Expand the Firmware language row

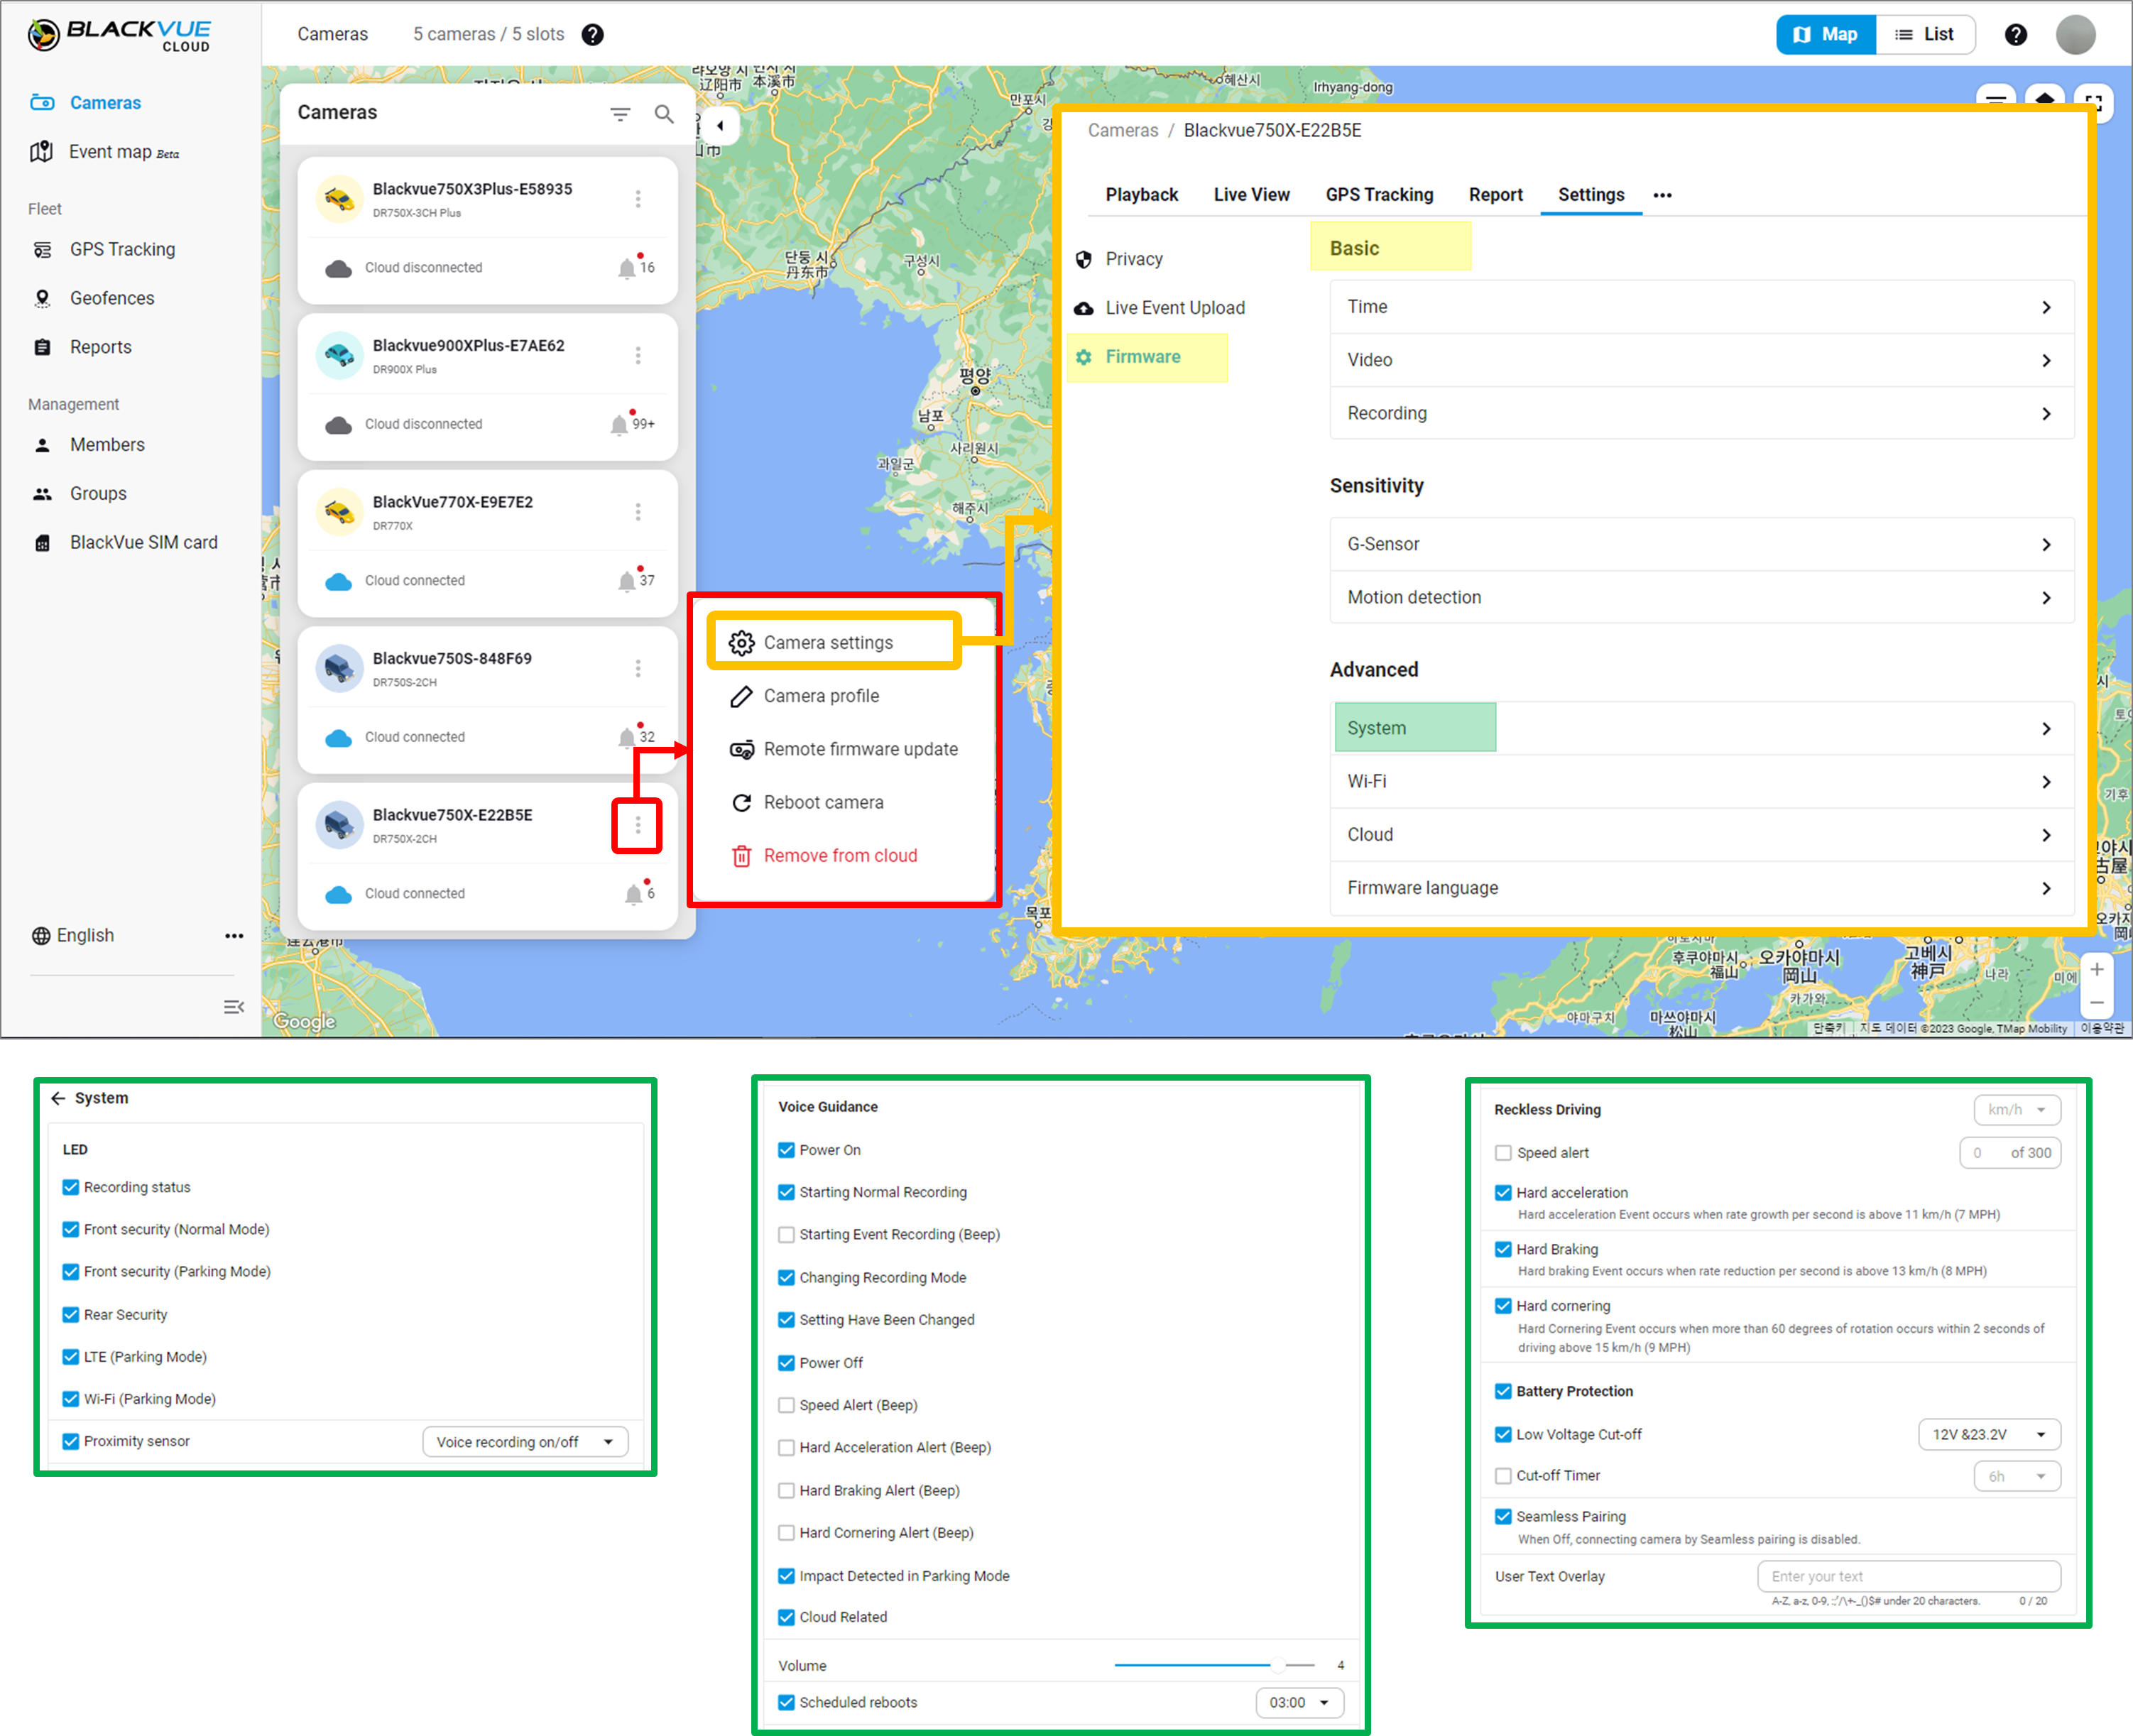coord(1701,888)
